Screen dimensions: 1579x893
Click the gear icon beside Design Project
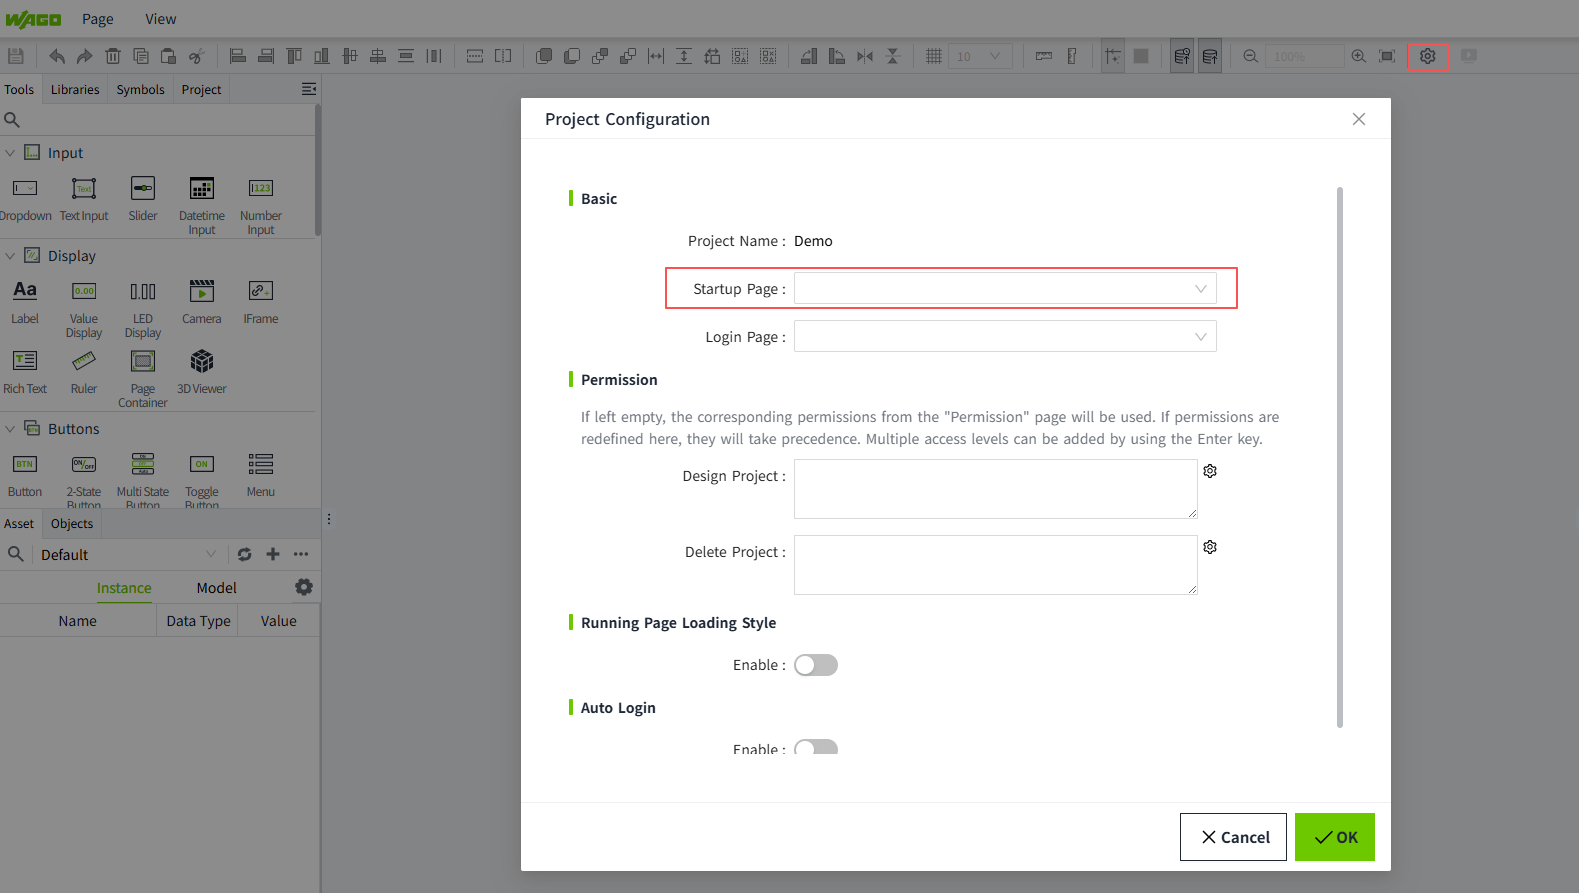tap(1210, 471)
